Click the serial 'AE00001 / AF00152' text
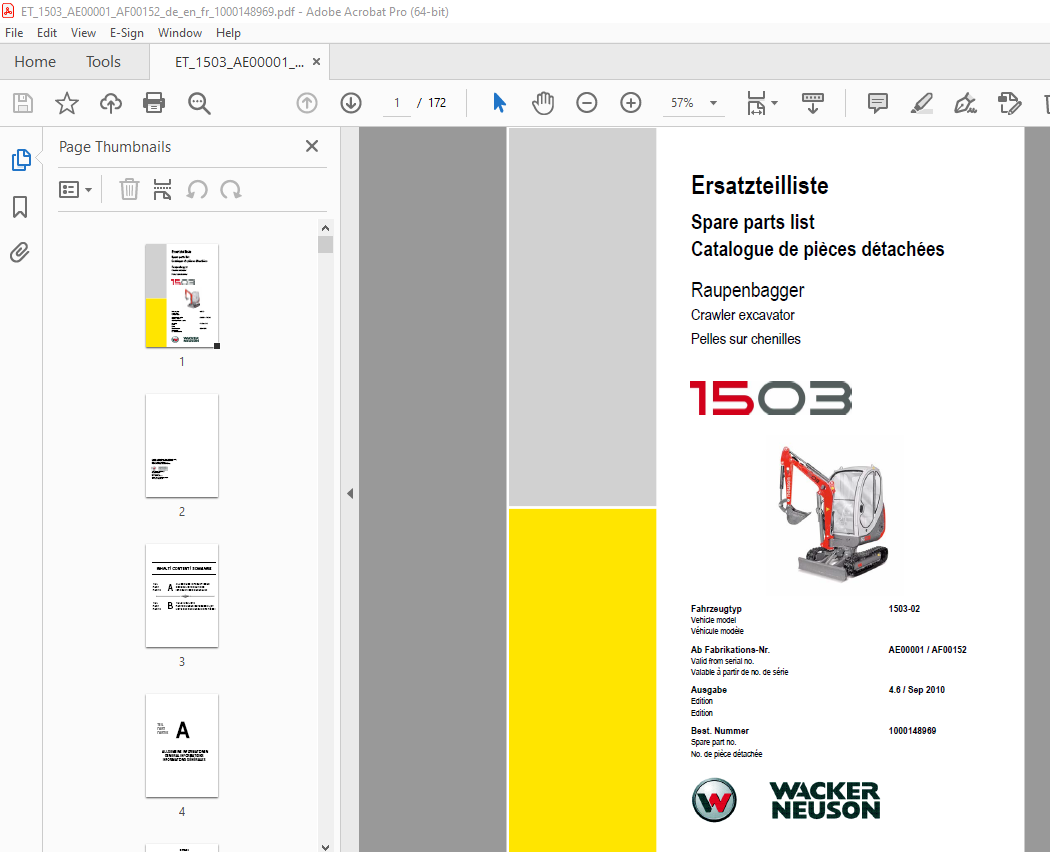 pos(927,650)
